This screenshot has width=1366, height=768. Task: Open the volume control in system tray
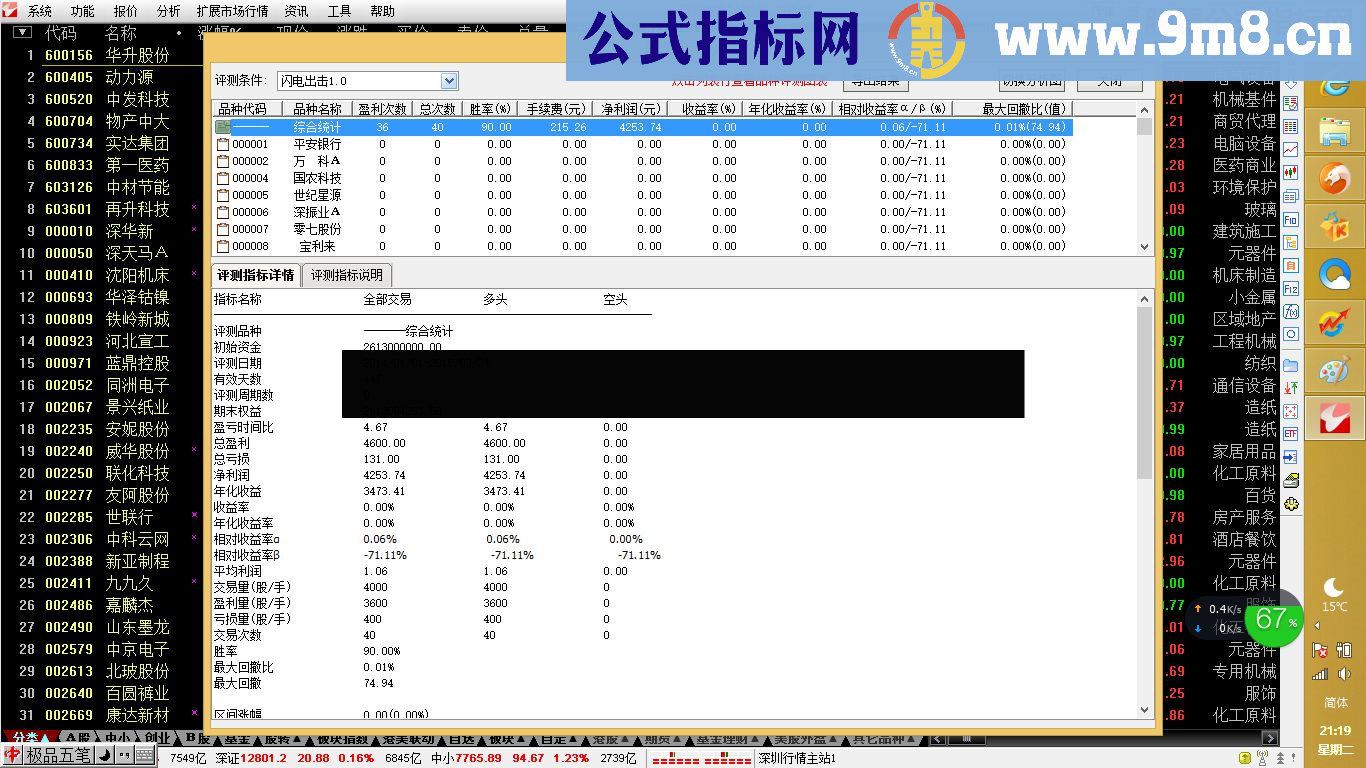(1344, 674)
